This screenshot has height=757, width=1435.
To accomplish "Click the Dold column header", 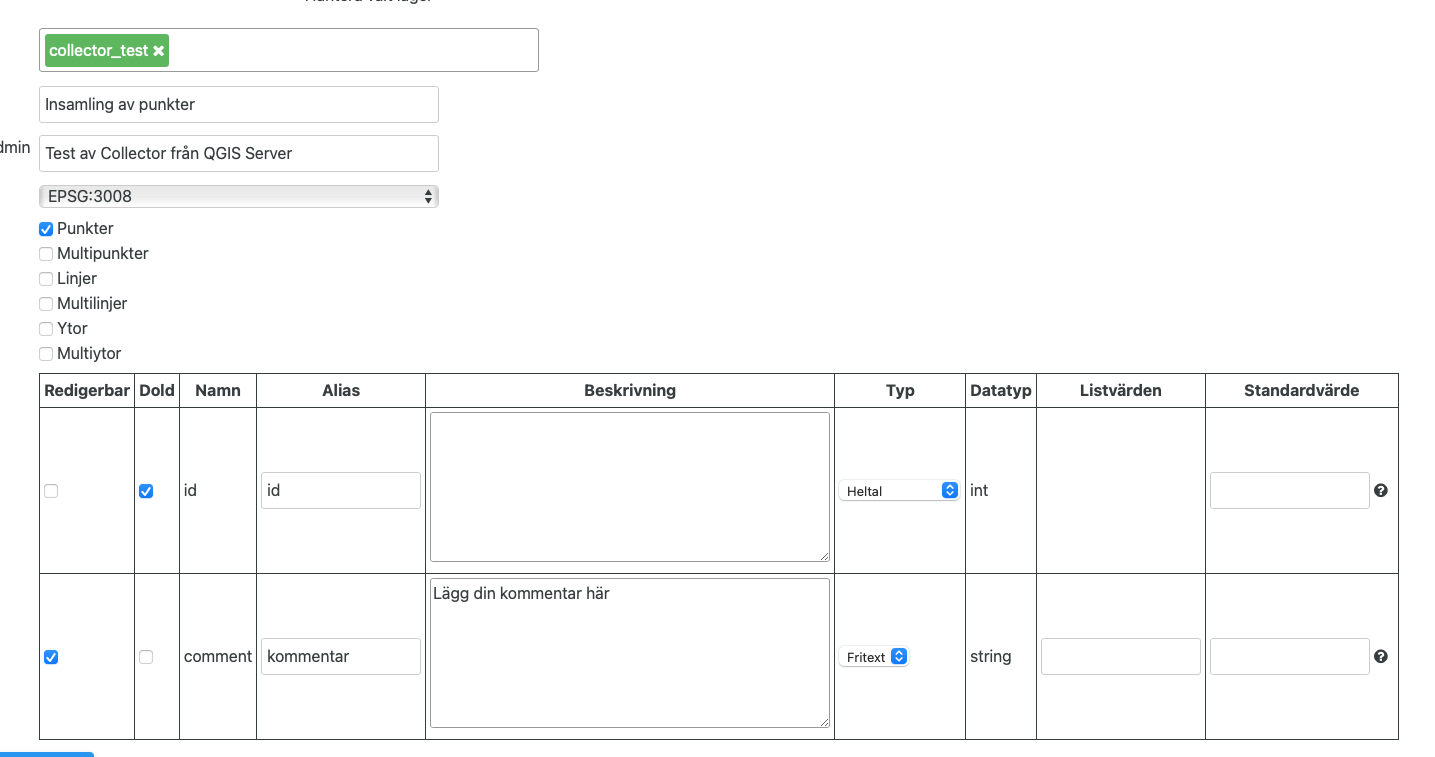I will [x=157, y=391].
